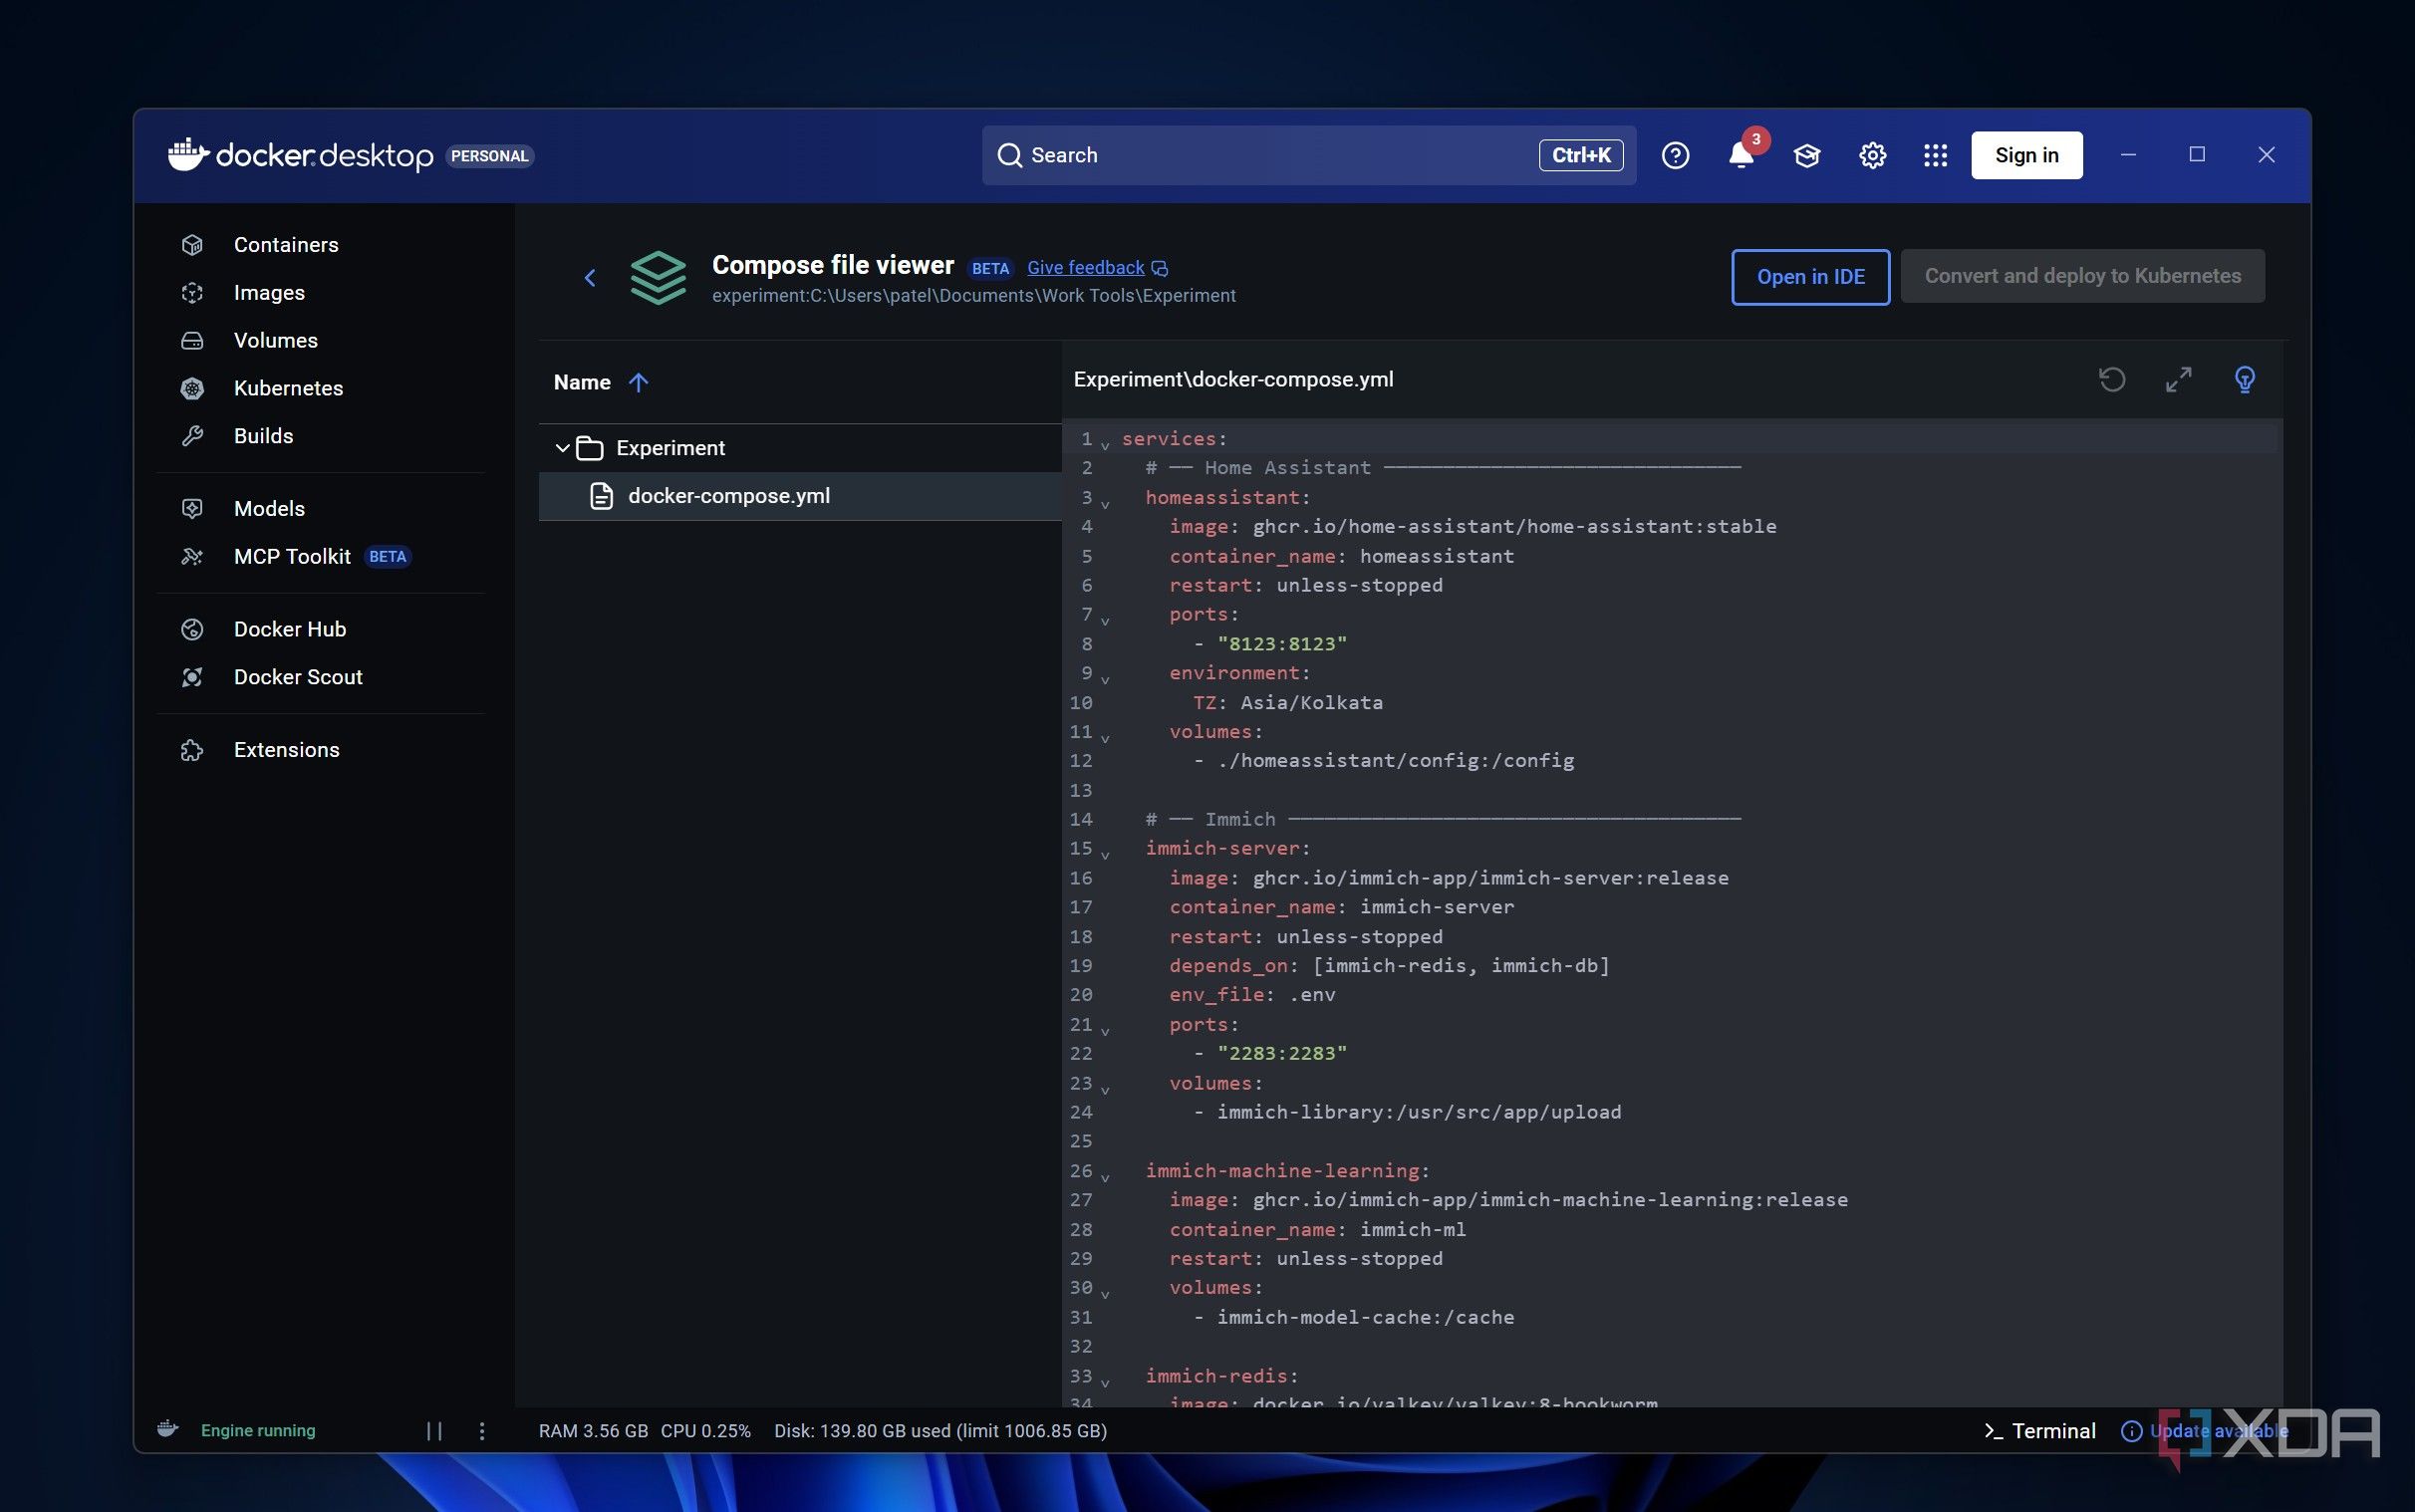Open Settings gear icon

tap(1872, 155)
